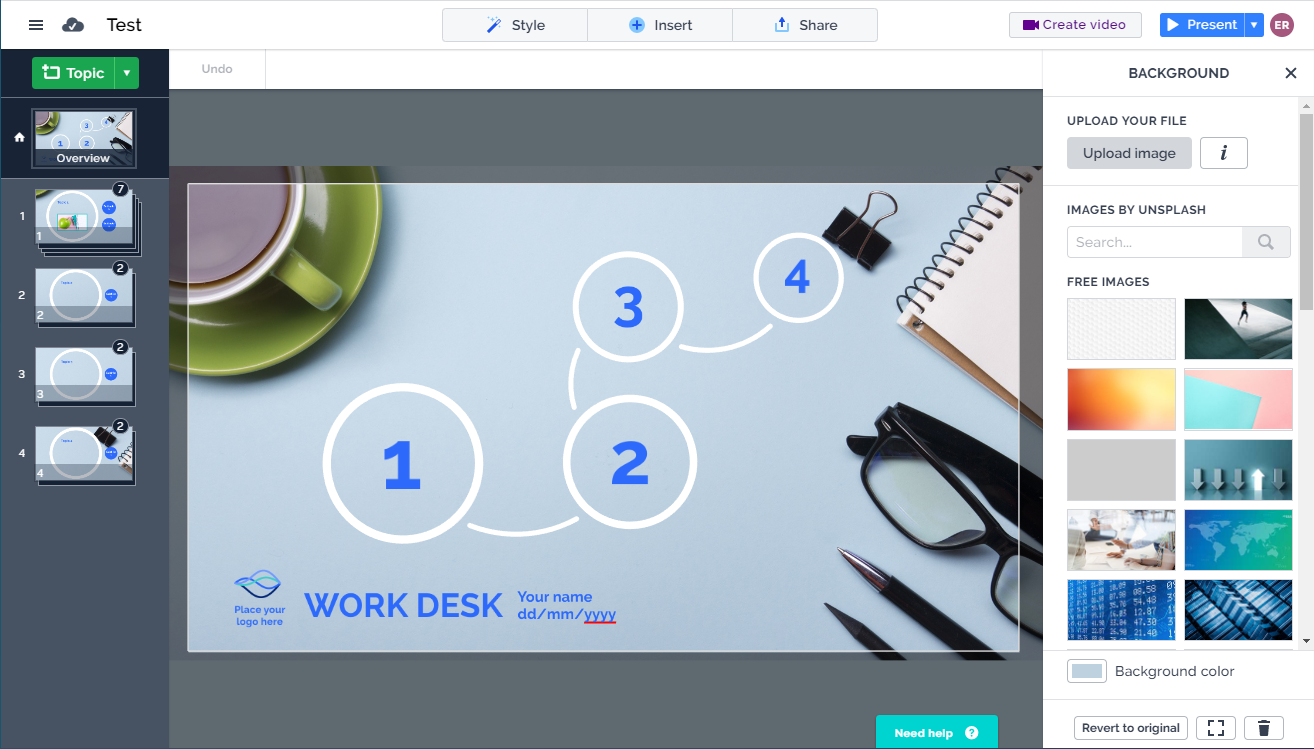Image resolution: width=1314 pixels, height=749 pixels.
Task: Open the Share menu
Action: (x=805, y=25)
